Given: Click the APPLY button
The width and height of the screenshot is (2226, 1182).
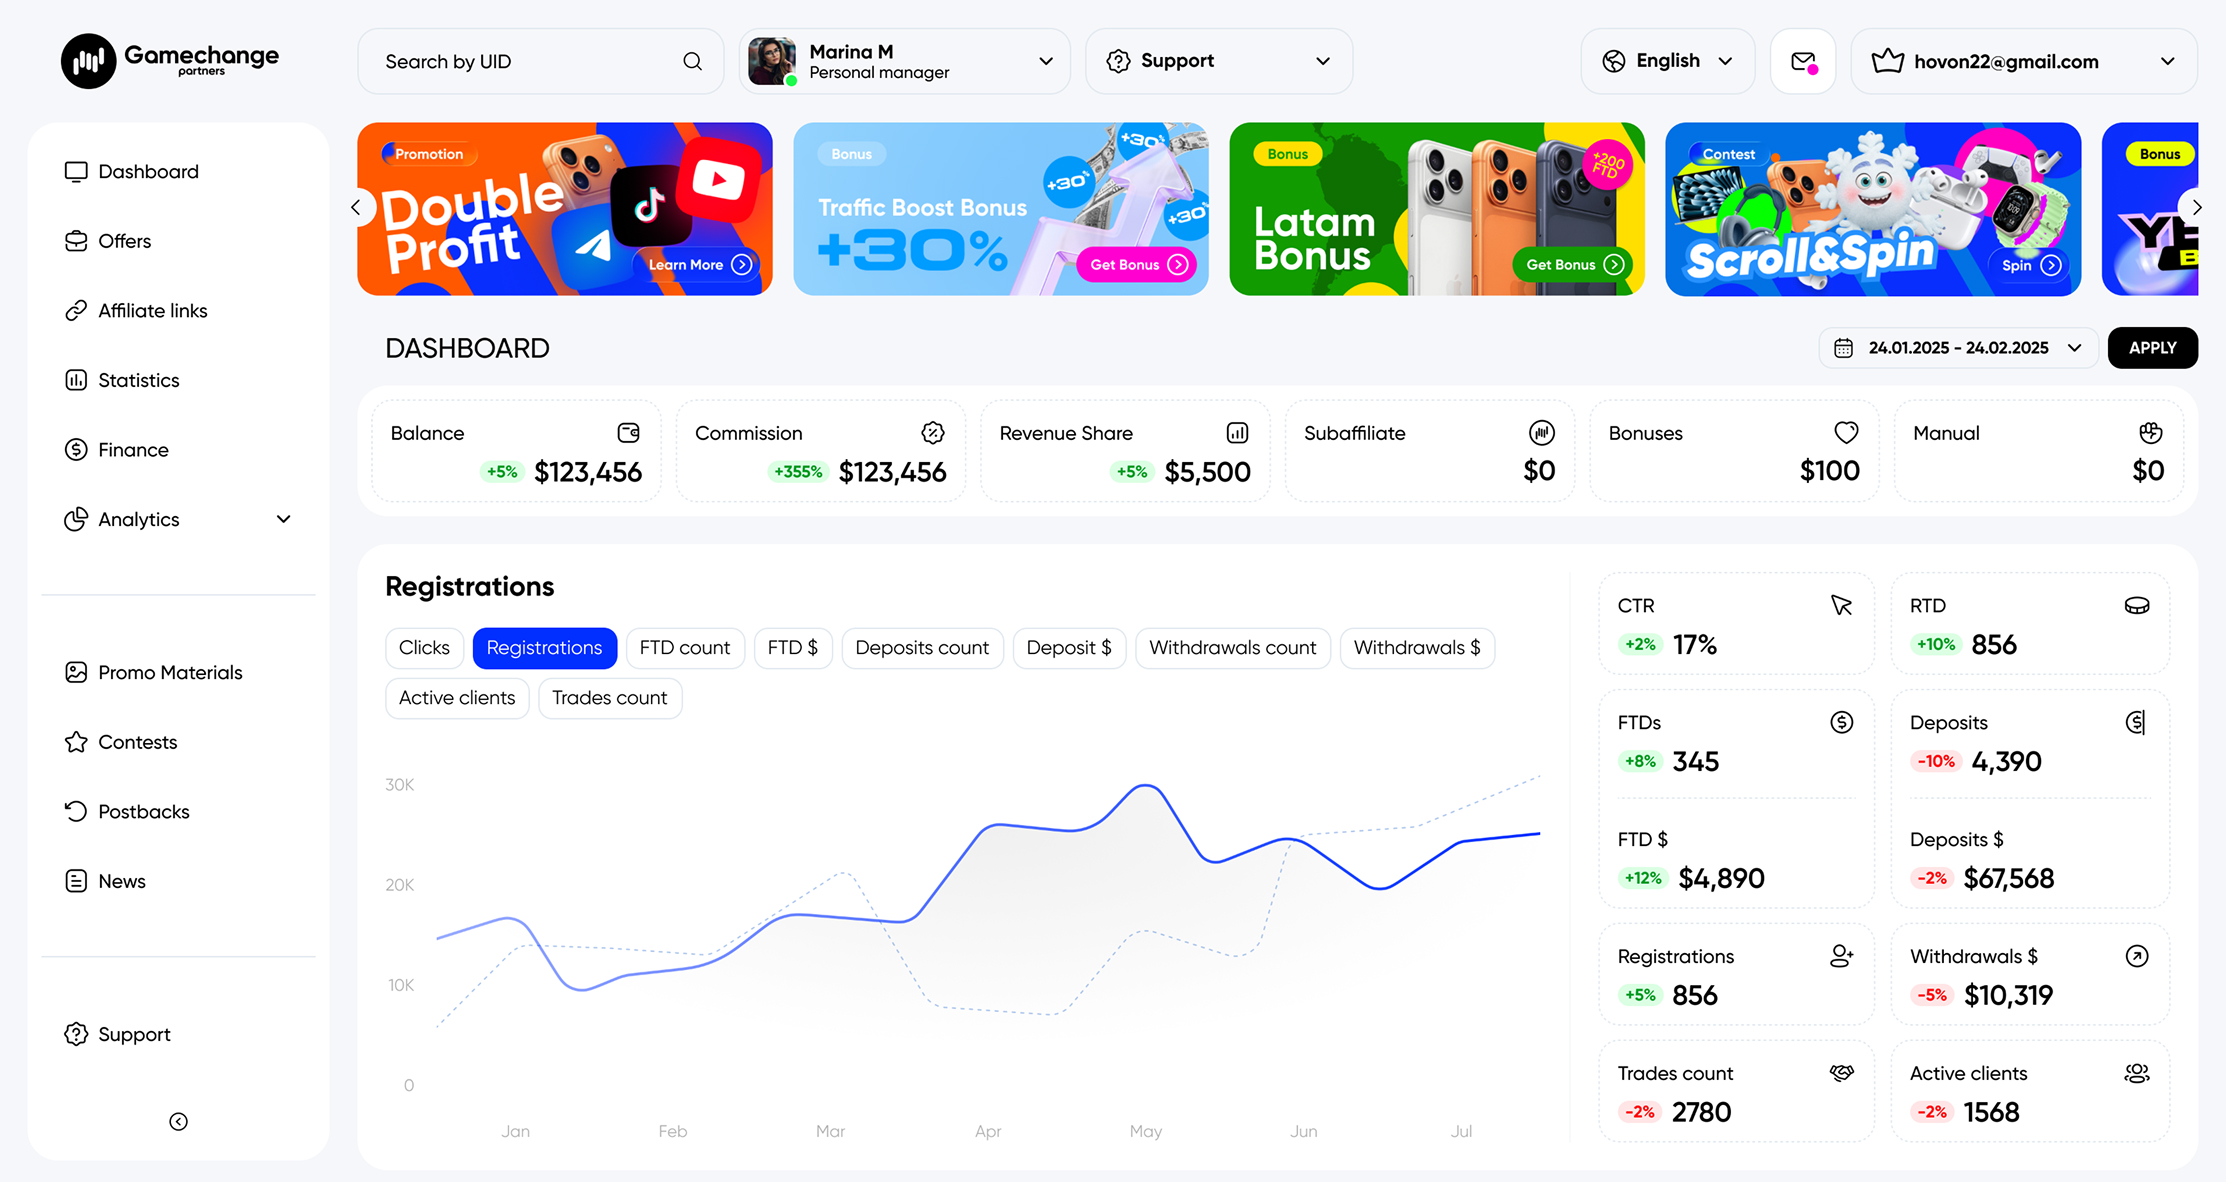Looking at the screenshot, I should (2152, 348).
